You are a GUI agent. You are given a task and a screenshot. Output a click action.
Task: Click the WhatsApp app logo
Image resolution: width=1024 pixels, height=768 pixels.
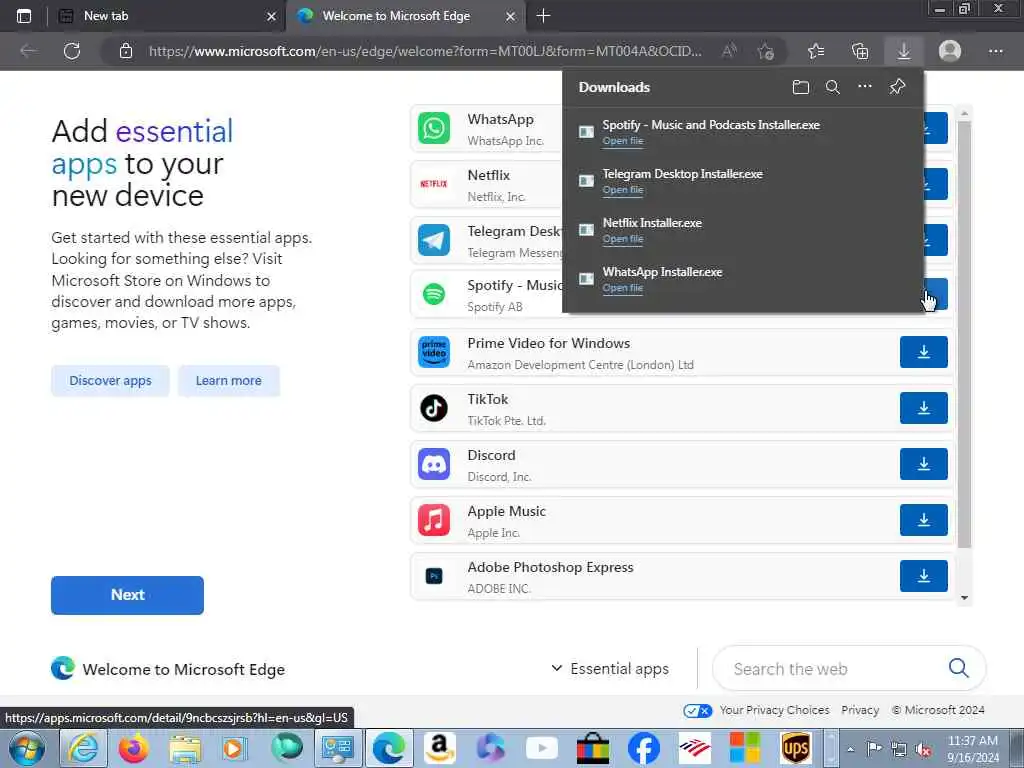434,128
